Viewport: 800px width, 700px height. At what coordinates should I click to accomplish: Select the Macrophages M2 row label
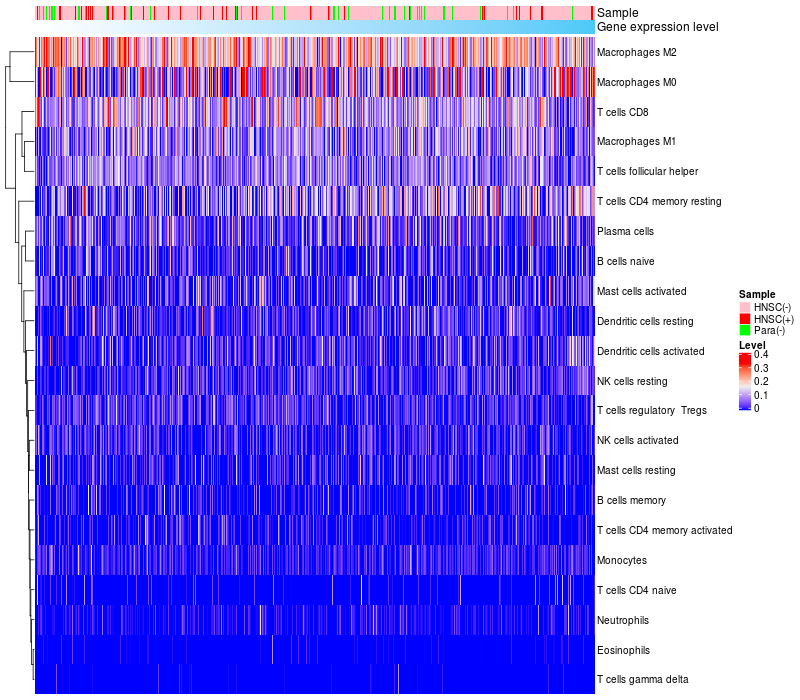coord(634,52)
